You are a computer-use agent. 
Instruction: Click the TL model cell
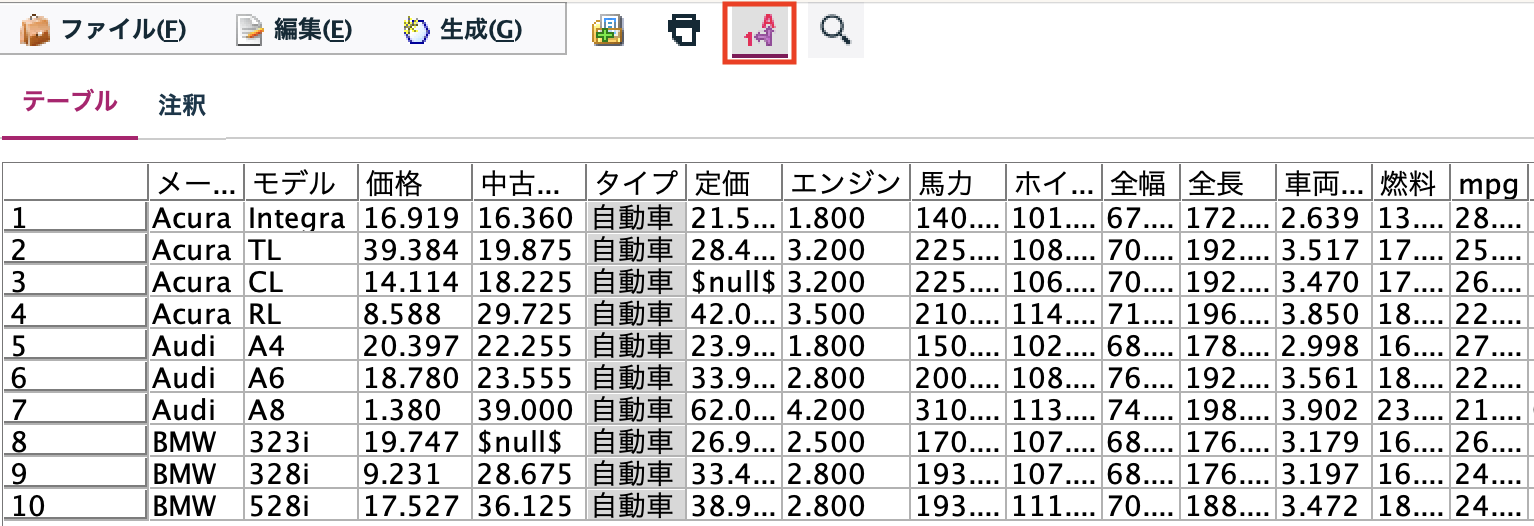coord(302,249)
